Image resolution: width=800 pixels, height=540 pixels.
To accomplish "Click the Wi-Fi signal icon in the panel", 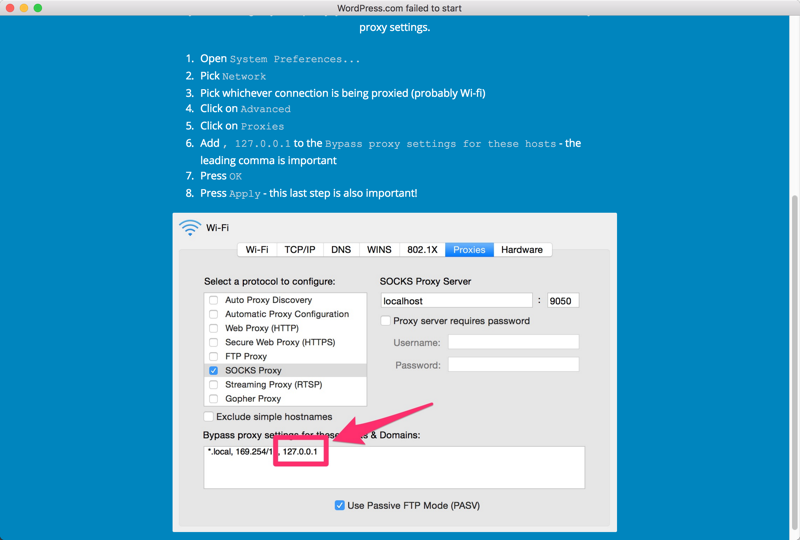I will click(190, 227).
